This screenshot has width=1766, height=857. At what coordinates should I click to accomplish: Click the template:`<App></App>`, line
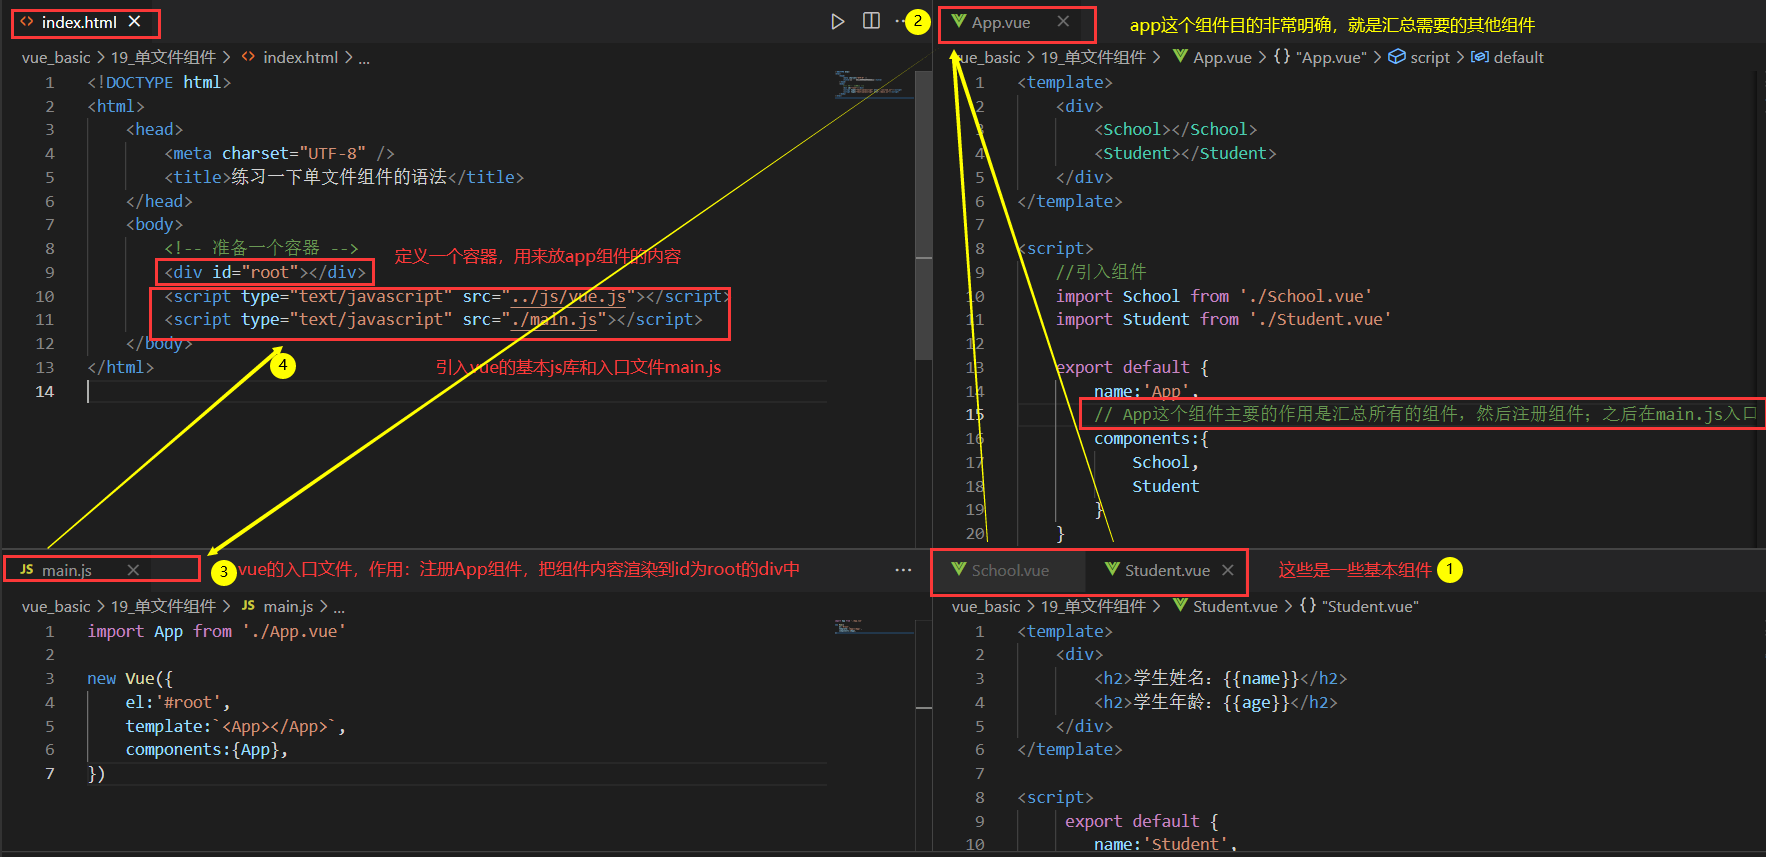tap(236, 726)
